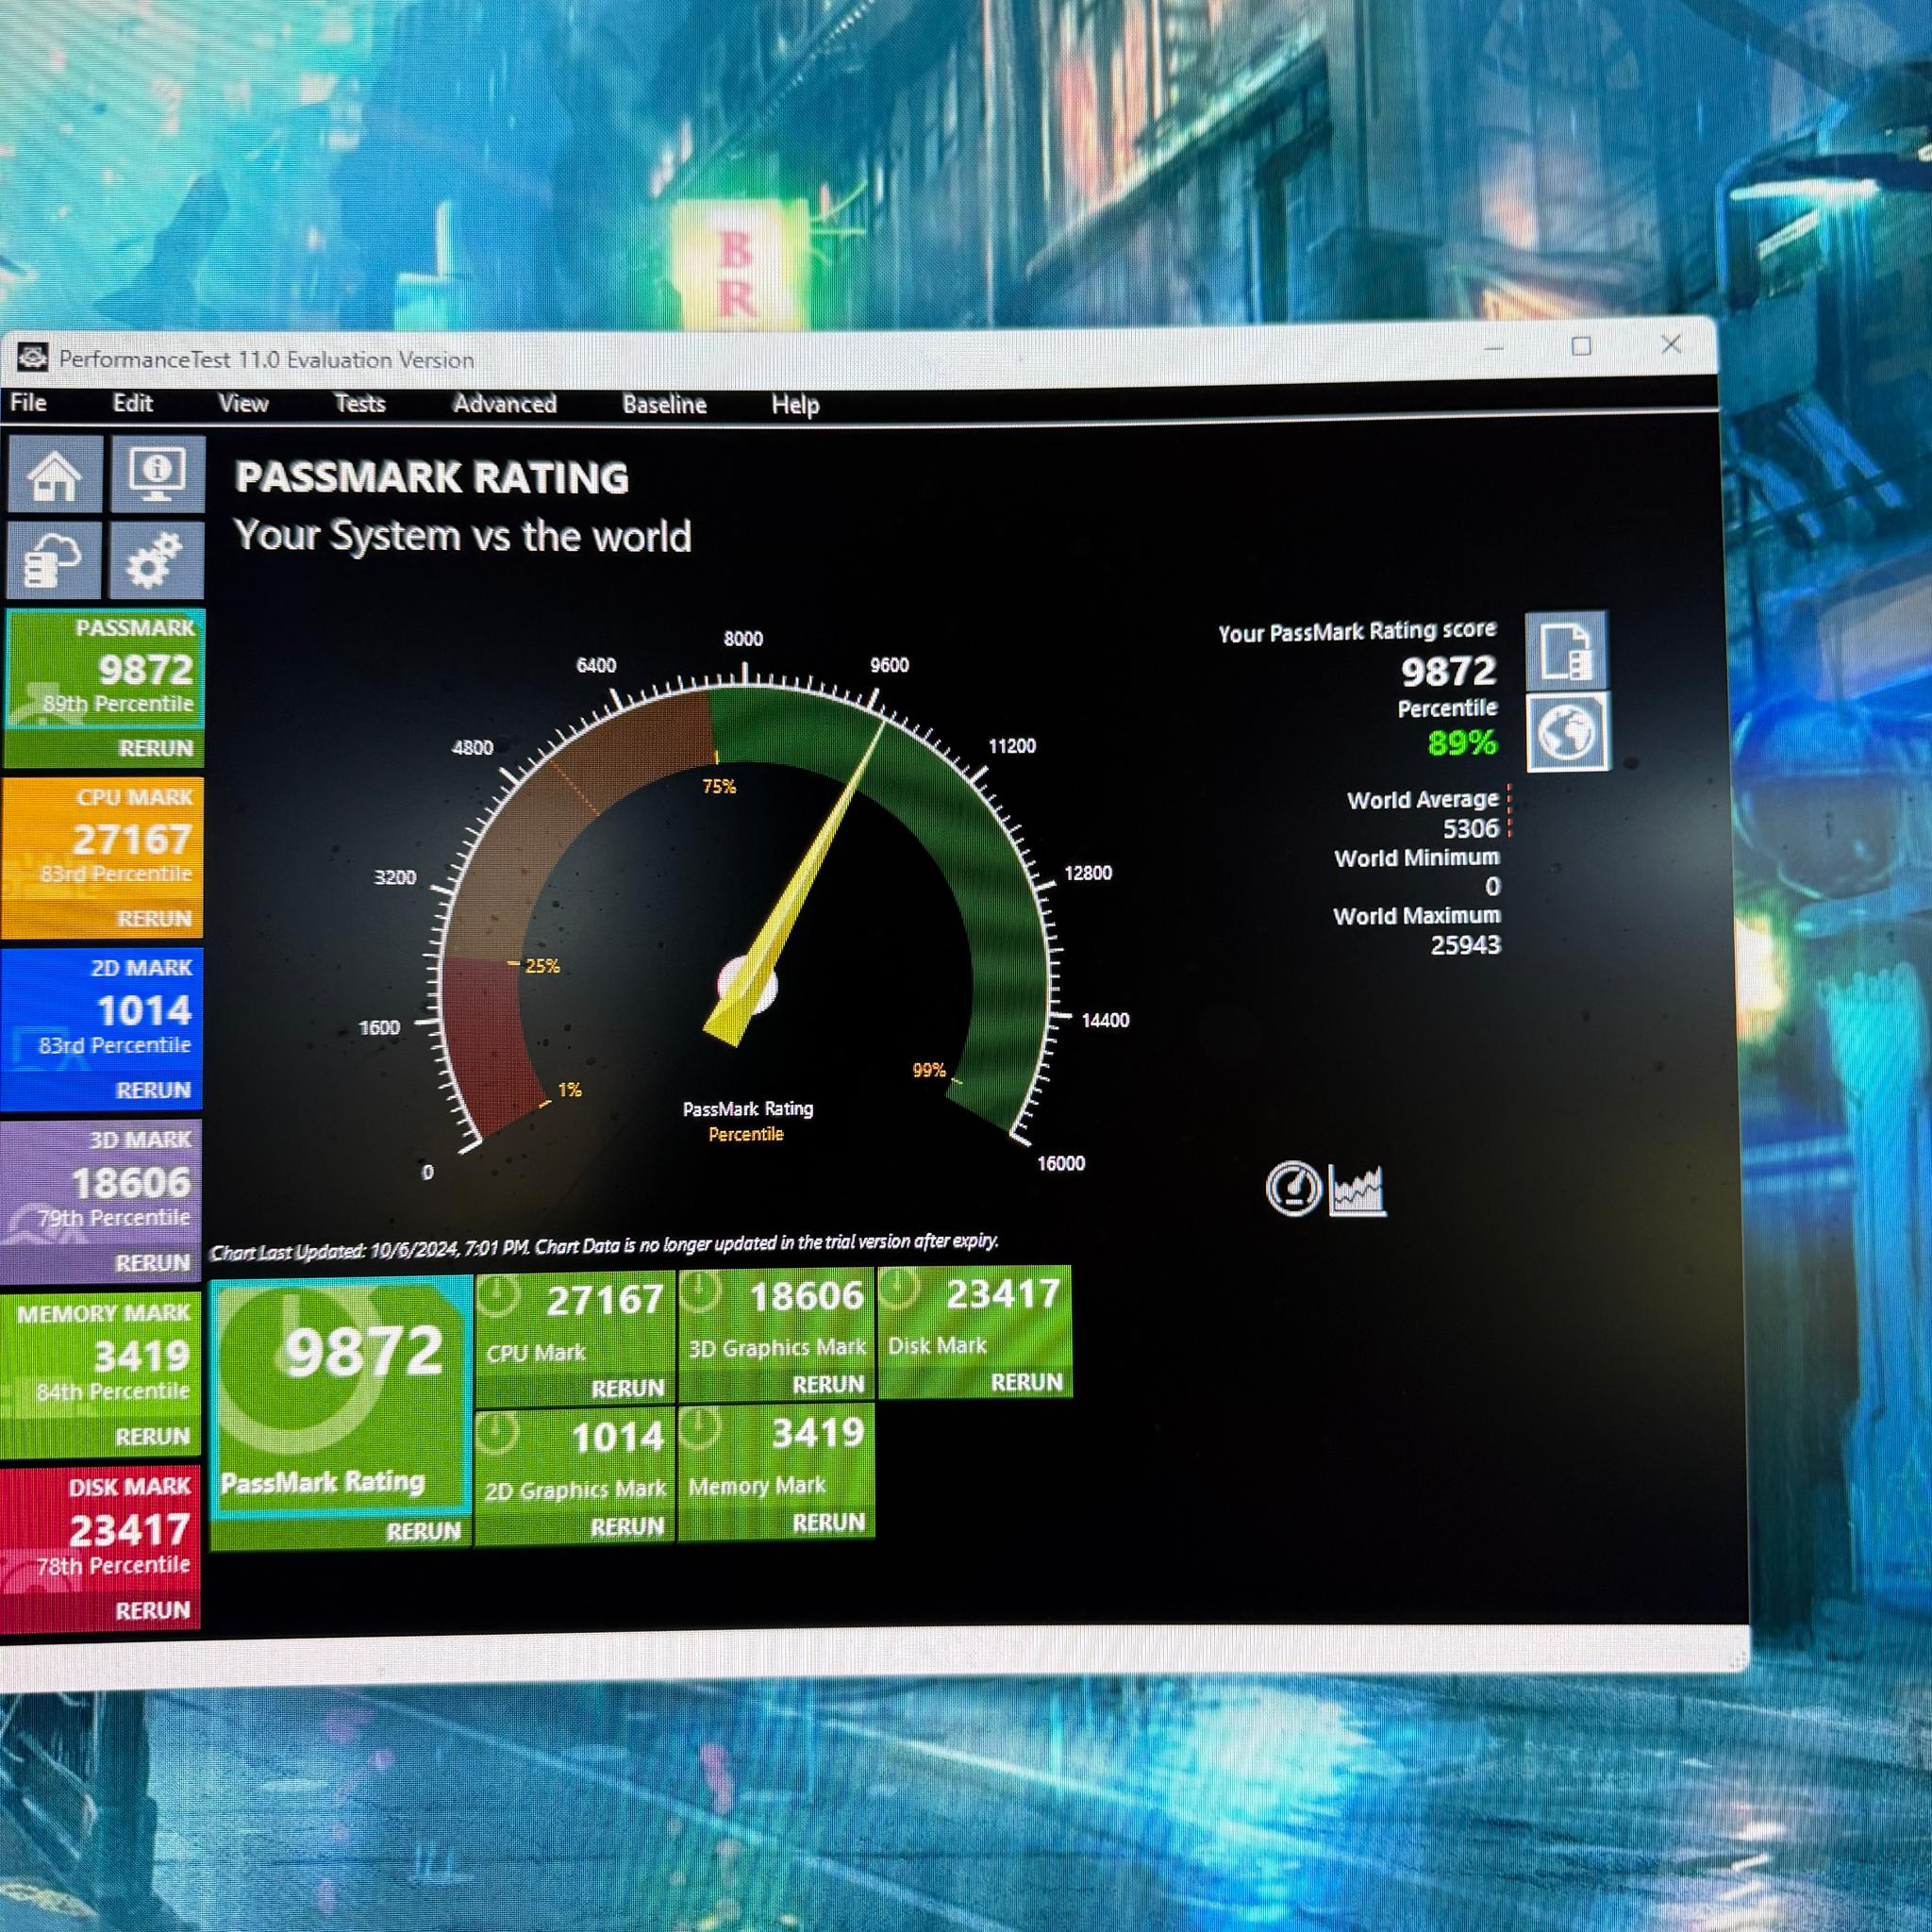Image resolution: width=1932 pixels, height=1932 pixels.
Task: Click the Chart Last Updated notice text
Action: 604,1246
